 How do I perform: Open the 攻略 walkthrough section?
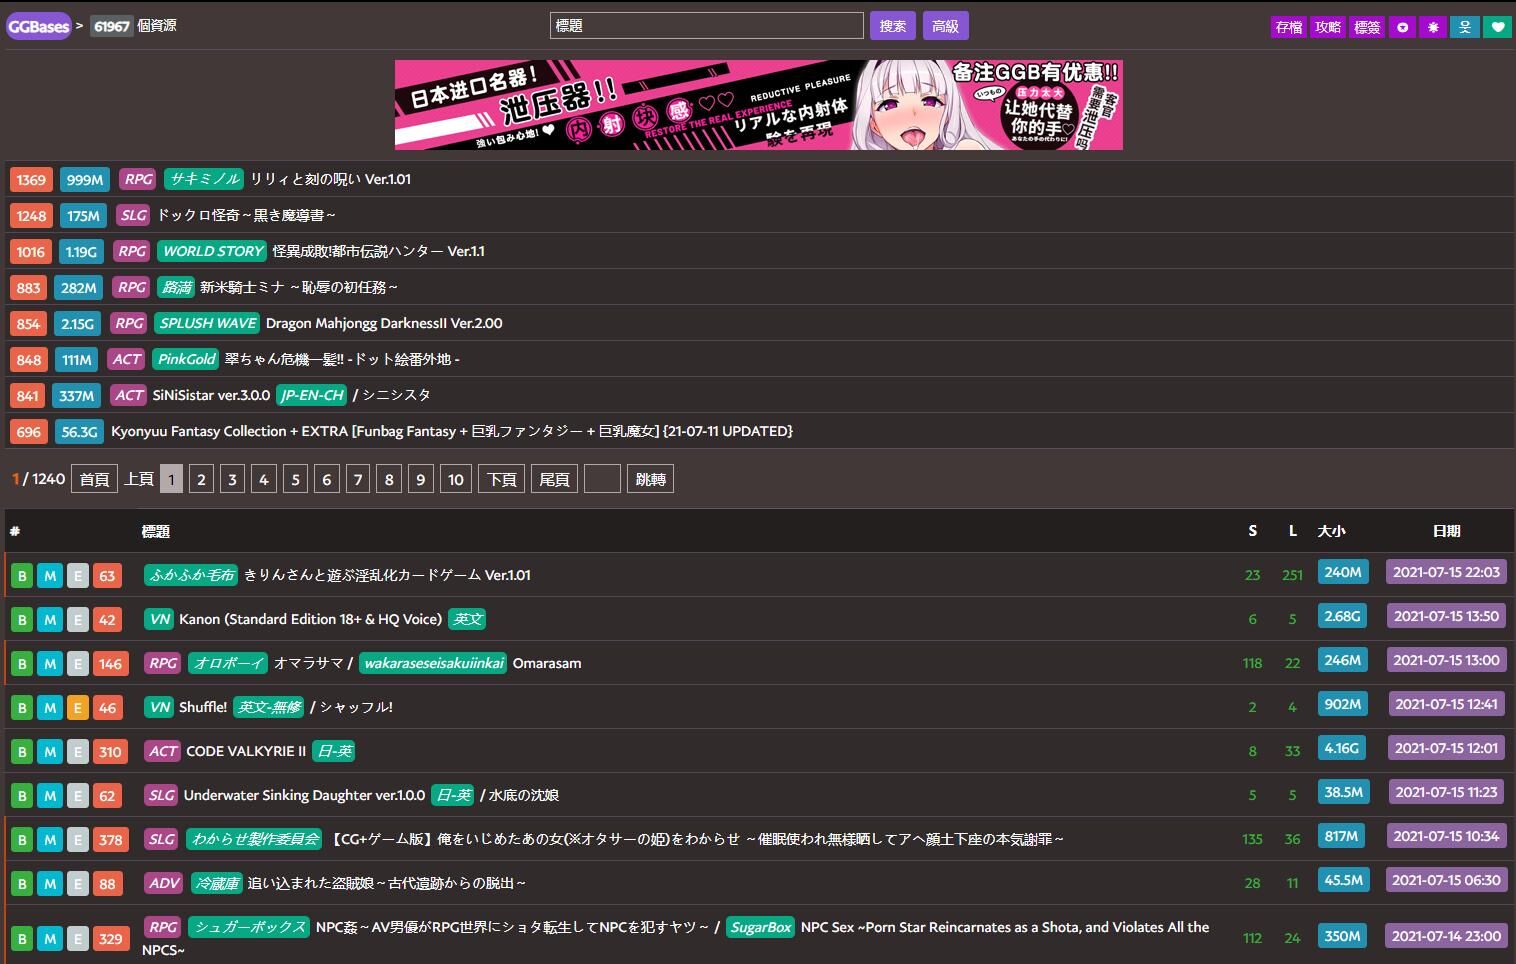(x=1328, y=27)
